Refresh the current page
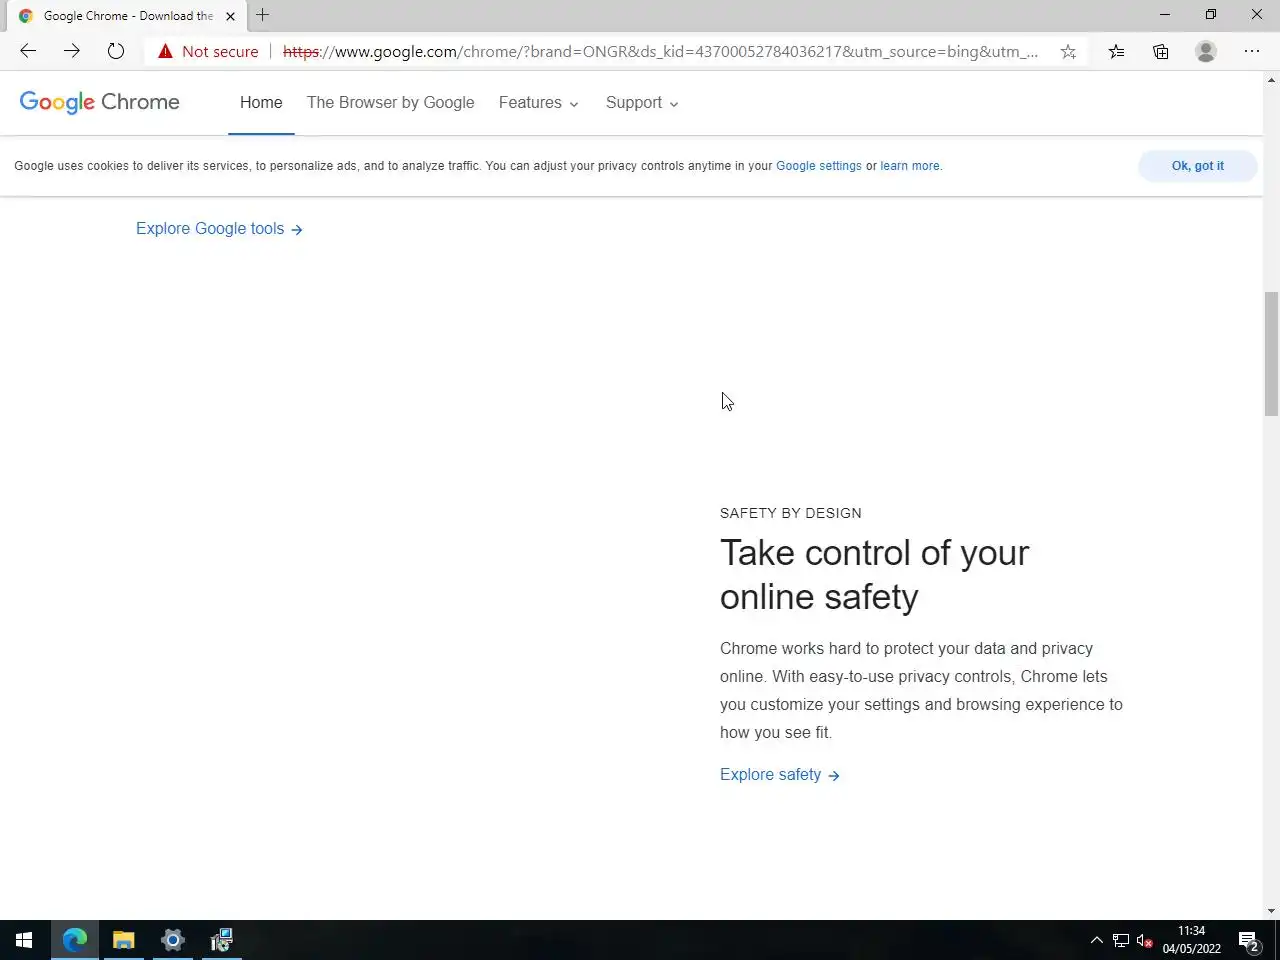This screenshot has height=960, width=1280. tap(116, 51)
